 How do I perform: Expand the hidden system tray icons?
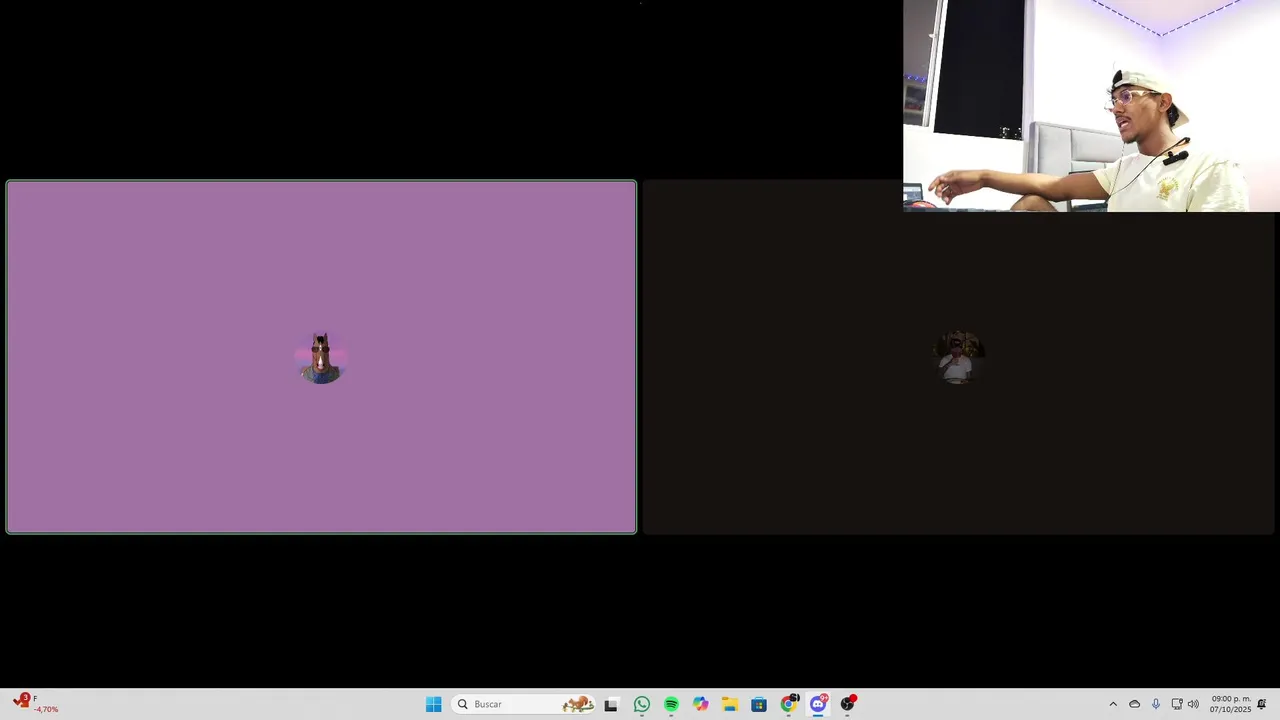tap(1113, 704)
